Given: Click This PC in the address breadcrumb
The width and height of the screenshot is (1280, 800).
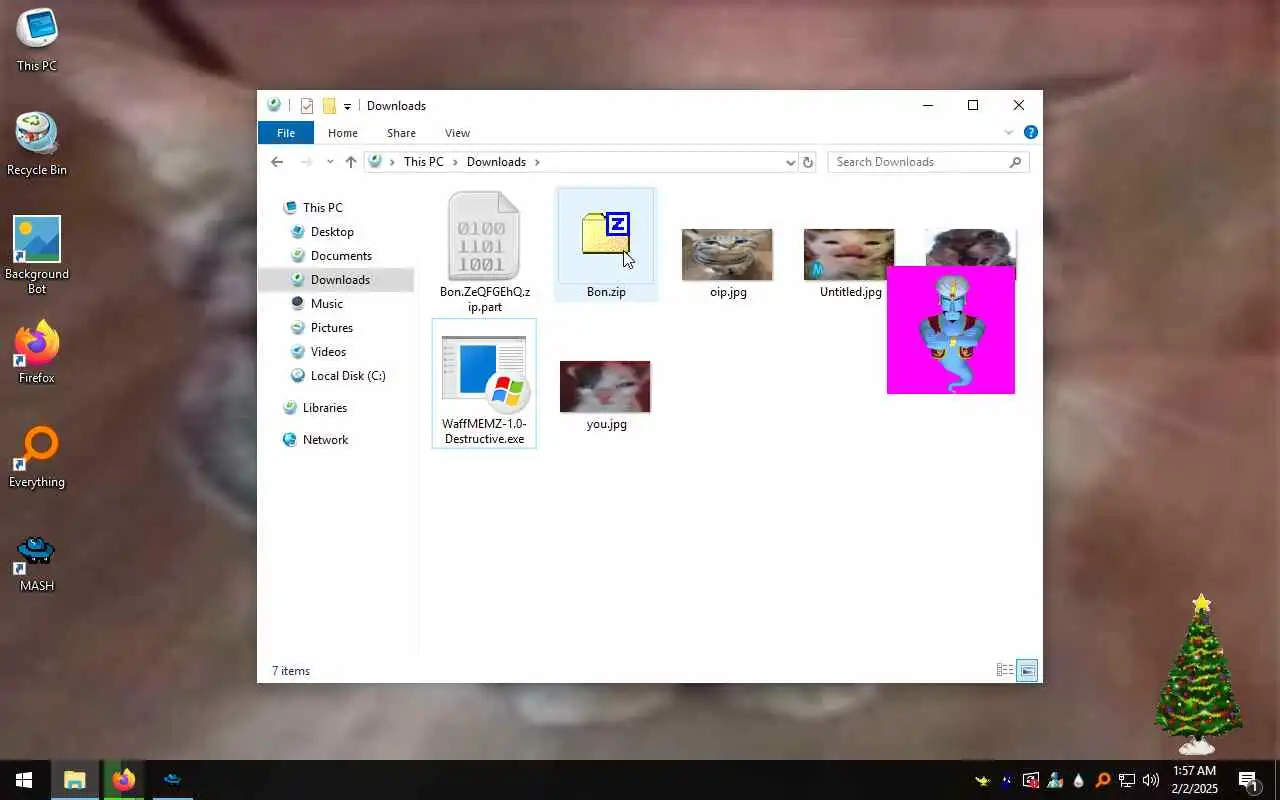Looking at the screenshot, I should [424, 162].
